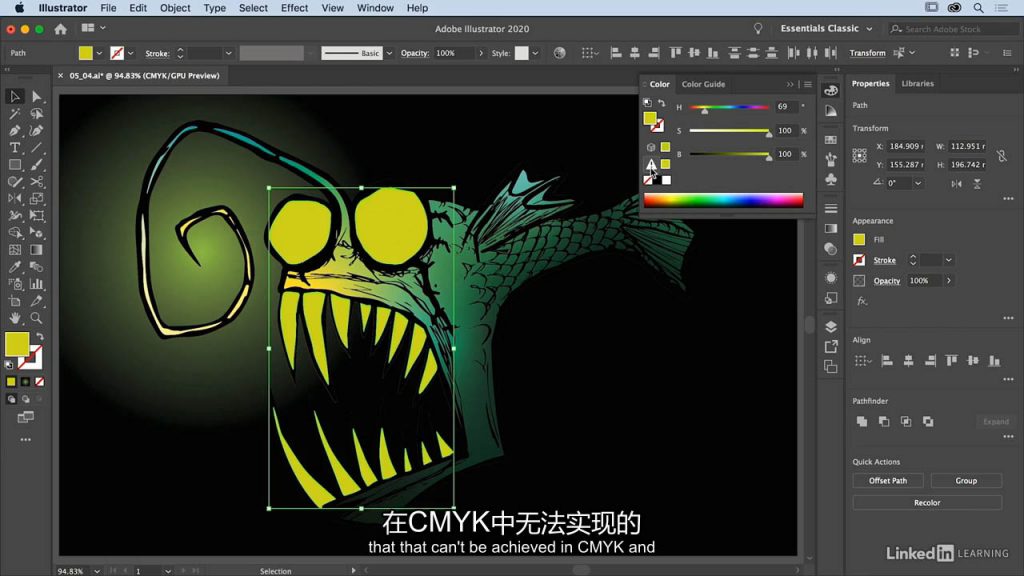Click the Recolor button

click(x=927, y=503)
